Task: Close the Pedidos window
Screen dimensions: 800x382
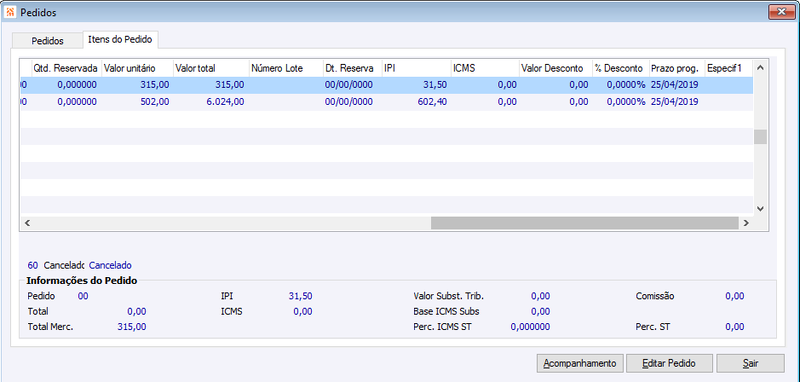Action: [x=781, y=12]
